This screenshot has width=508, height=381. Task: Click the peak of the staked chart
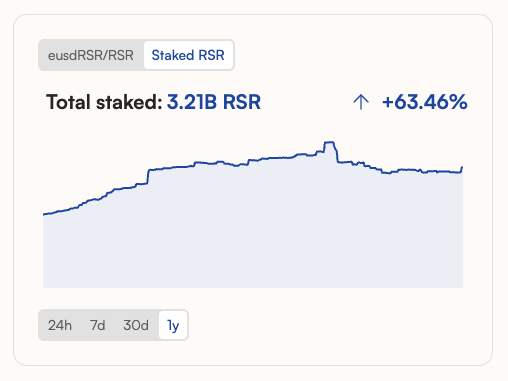click(329, 143)
